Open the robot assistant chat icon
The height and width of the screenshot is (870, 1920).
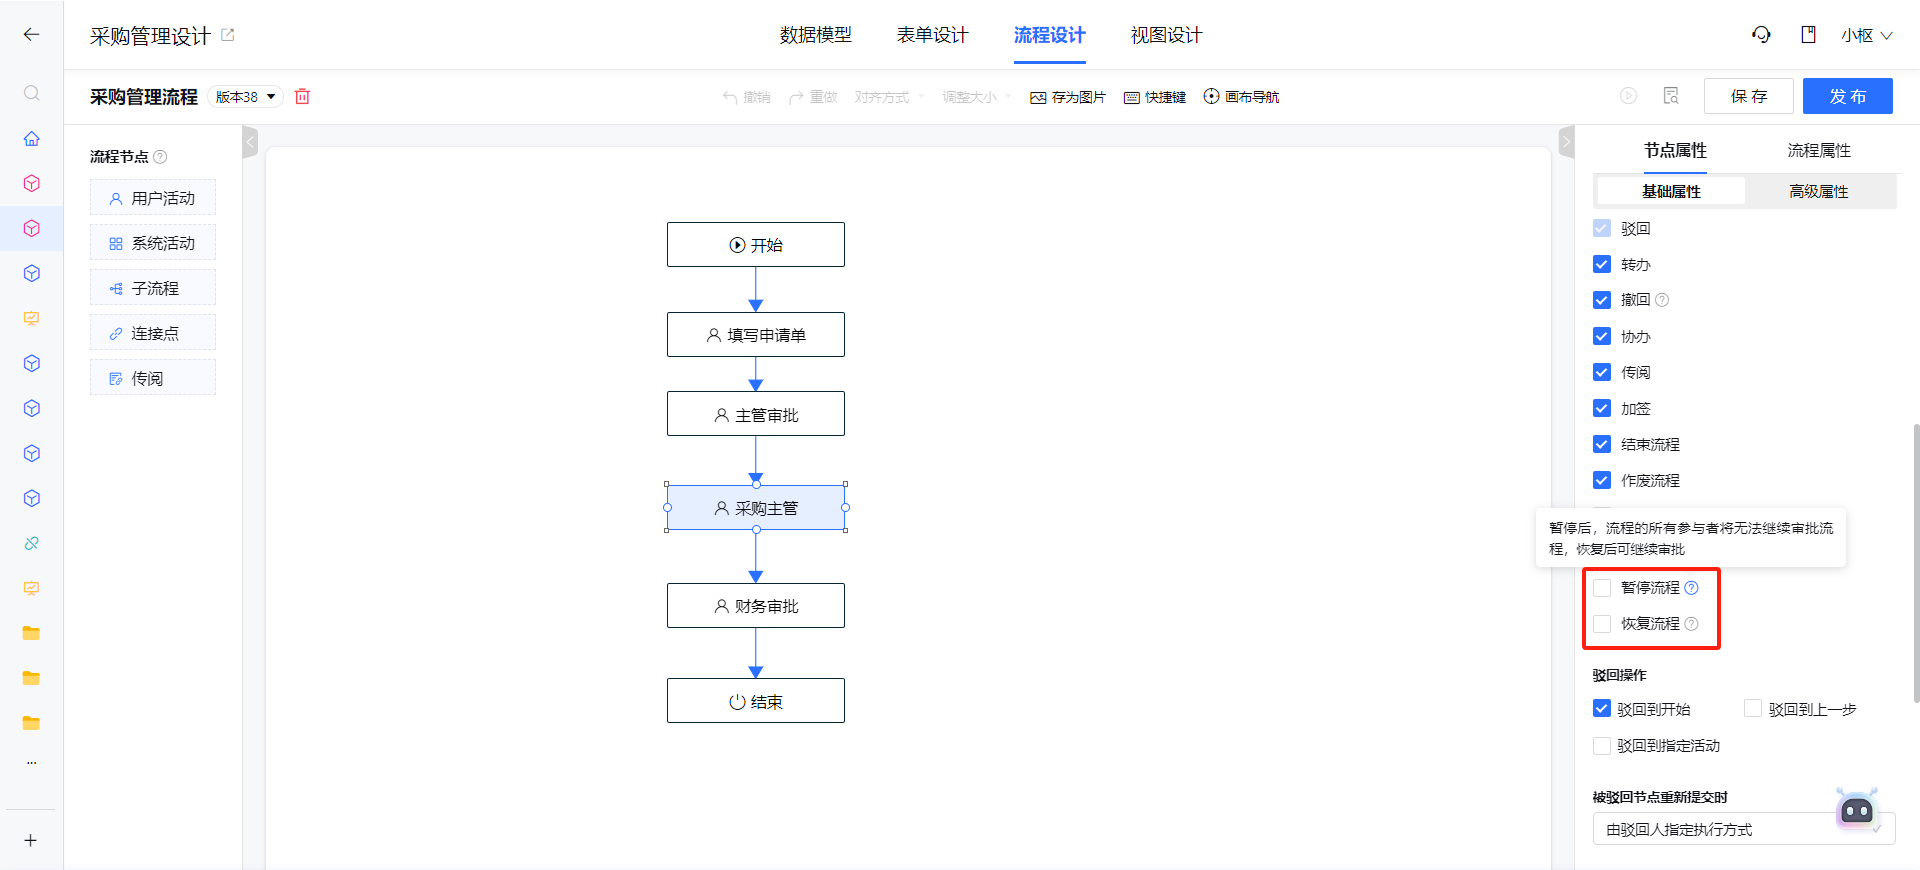pos(1857,810)
